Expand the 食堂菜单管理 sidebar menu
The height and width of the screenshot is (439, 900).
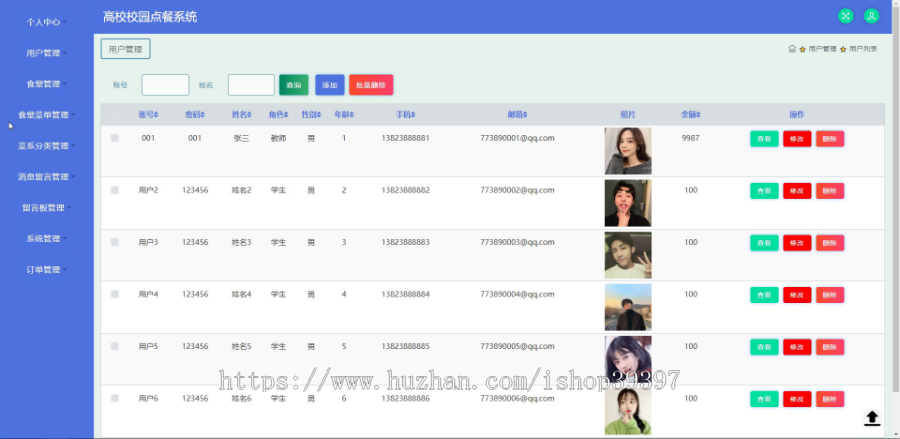46,115
